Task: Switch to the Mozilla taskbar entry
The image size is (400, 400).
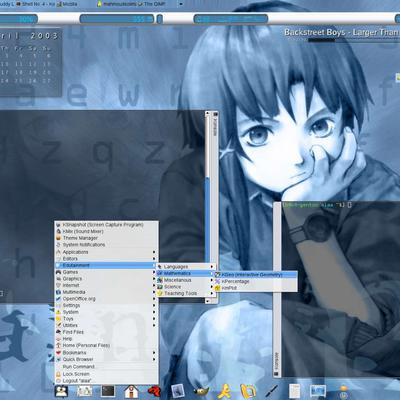Action: pos(67,4)
